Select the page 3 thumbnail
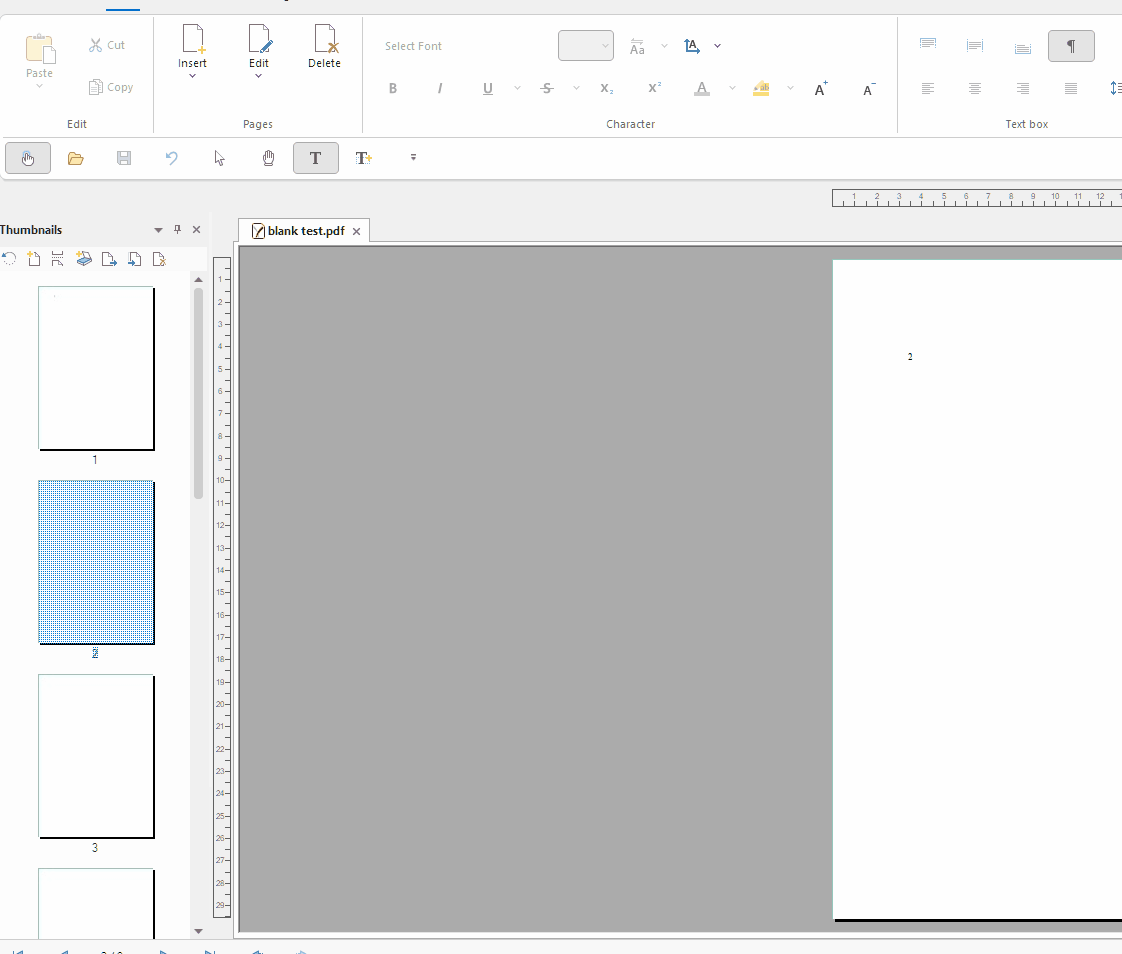The height and width of the screenshot is (954, 1122). click(96, 756)
